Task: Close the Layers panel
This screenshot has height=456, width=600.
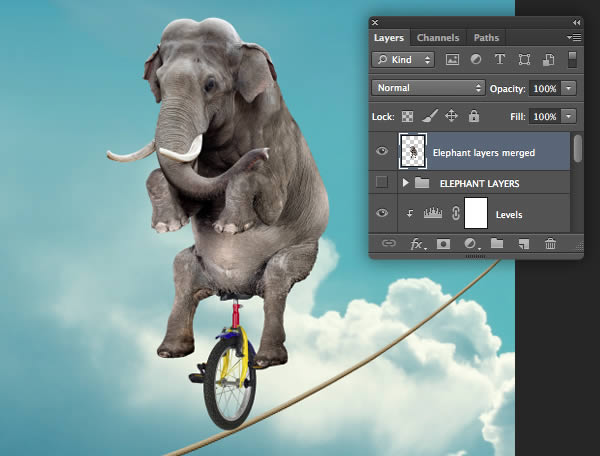Action: tap(375, 23)
